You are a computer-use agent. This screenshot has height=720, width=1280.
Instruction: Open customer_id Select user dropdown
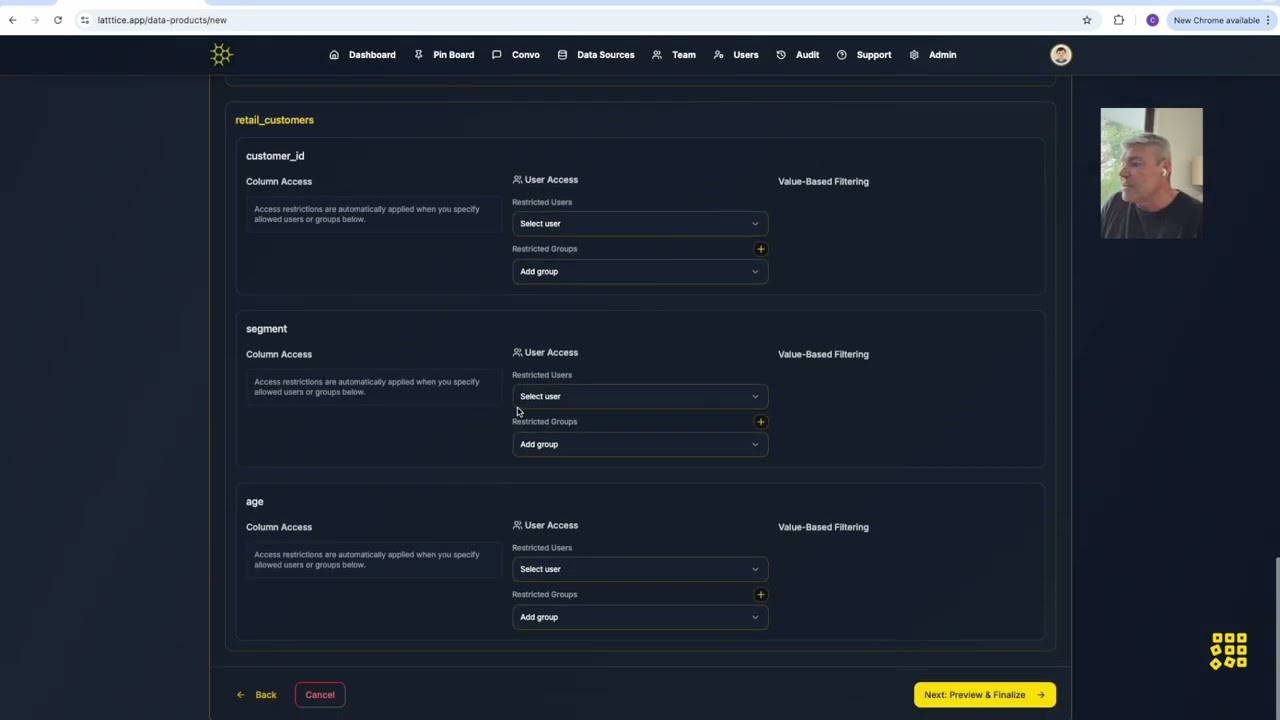pyautogui.click(x=640, y=224)
